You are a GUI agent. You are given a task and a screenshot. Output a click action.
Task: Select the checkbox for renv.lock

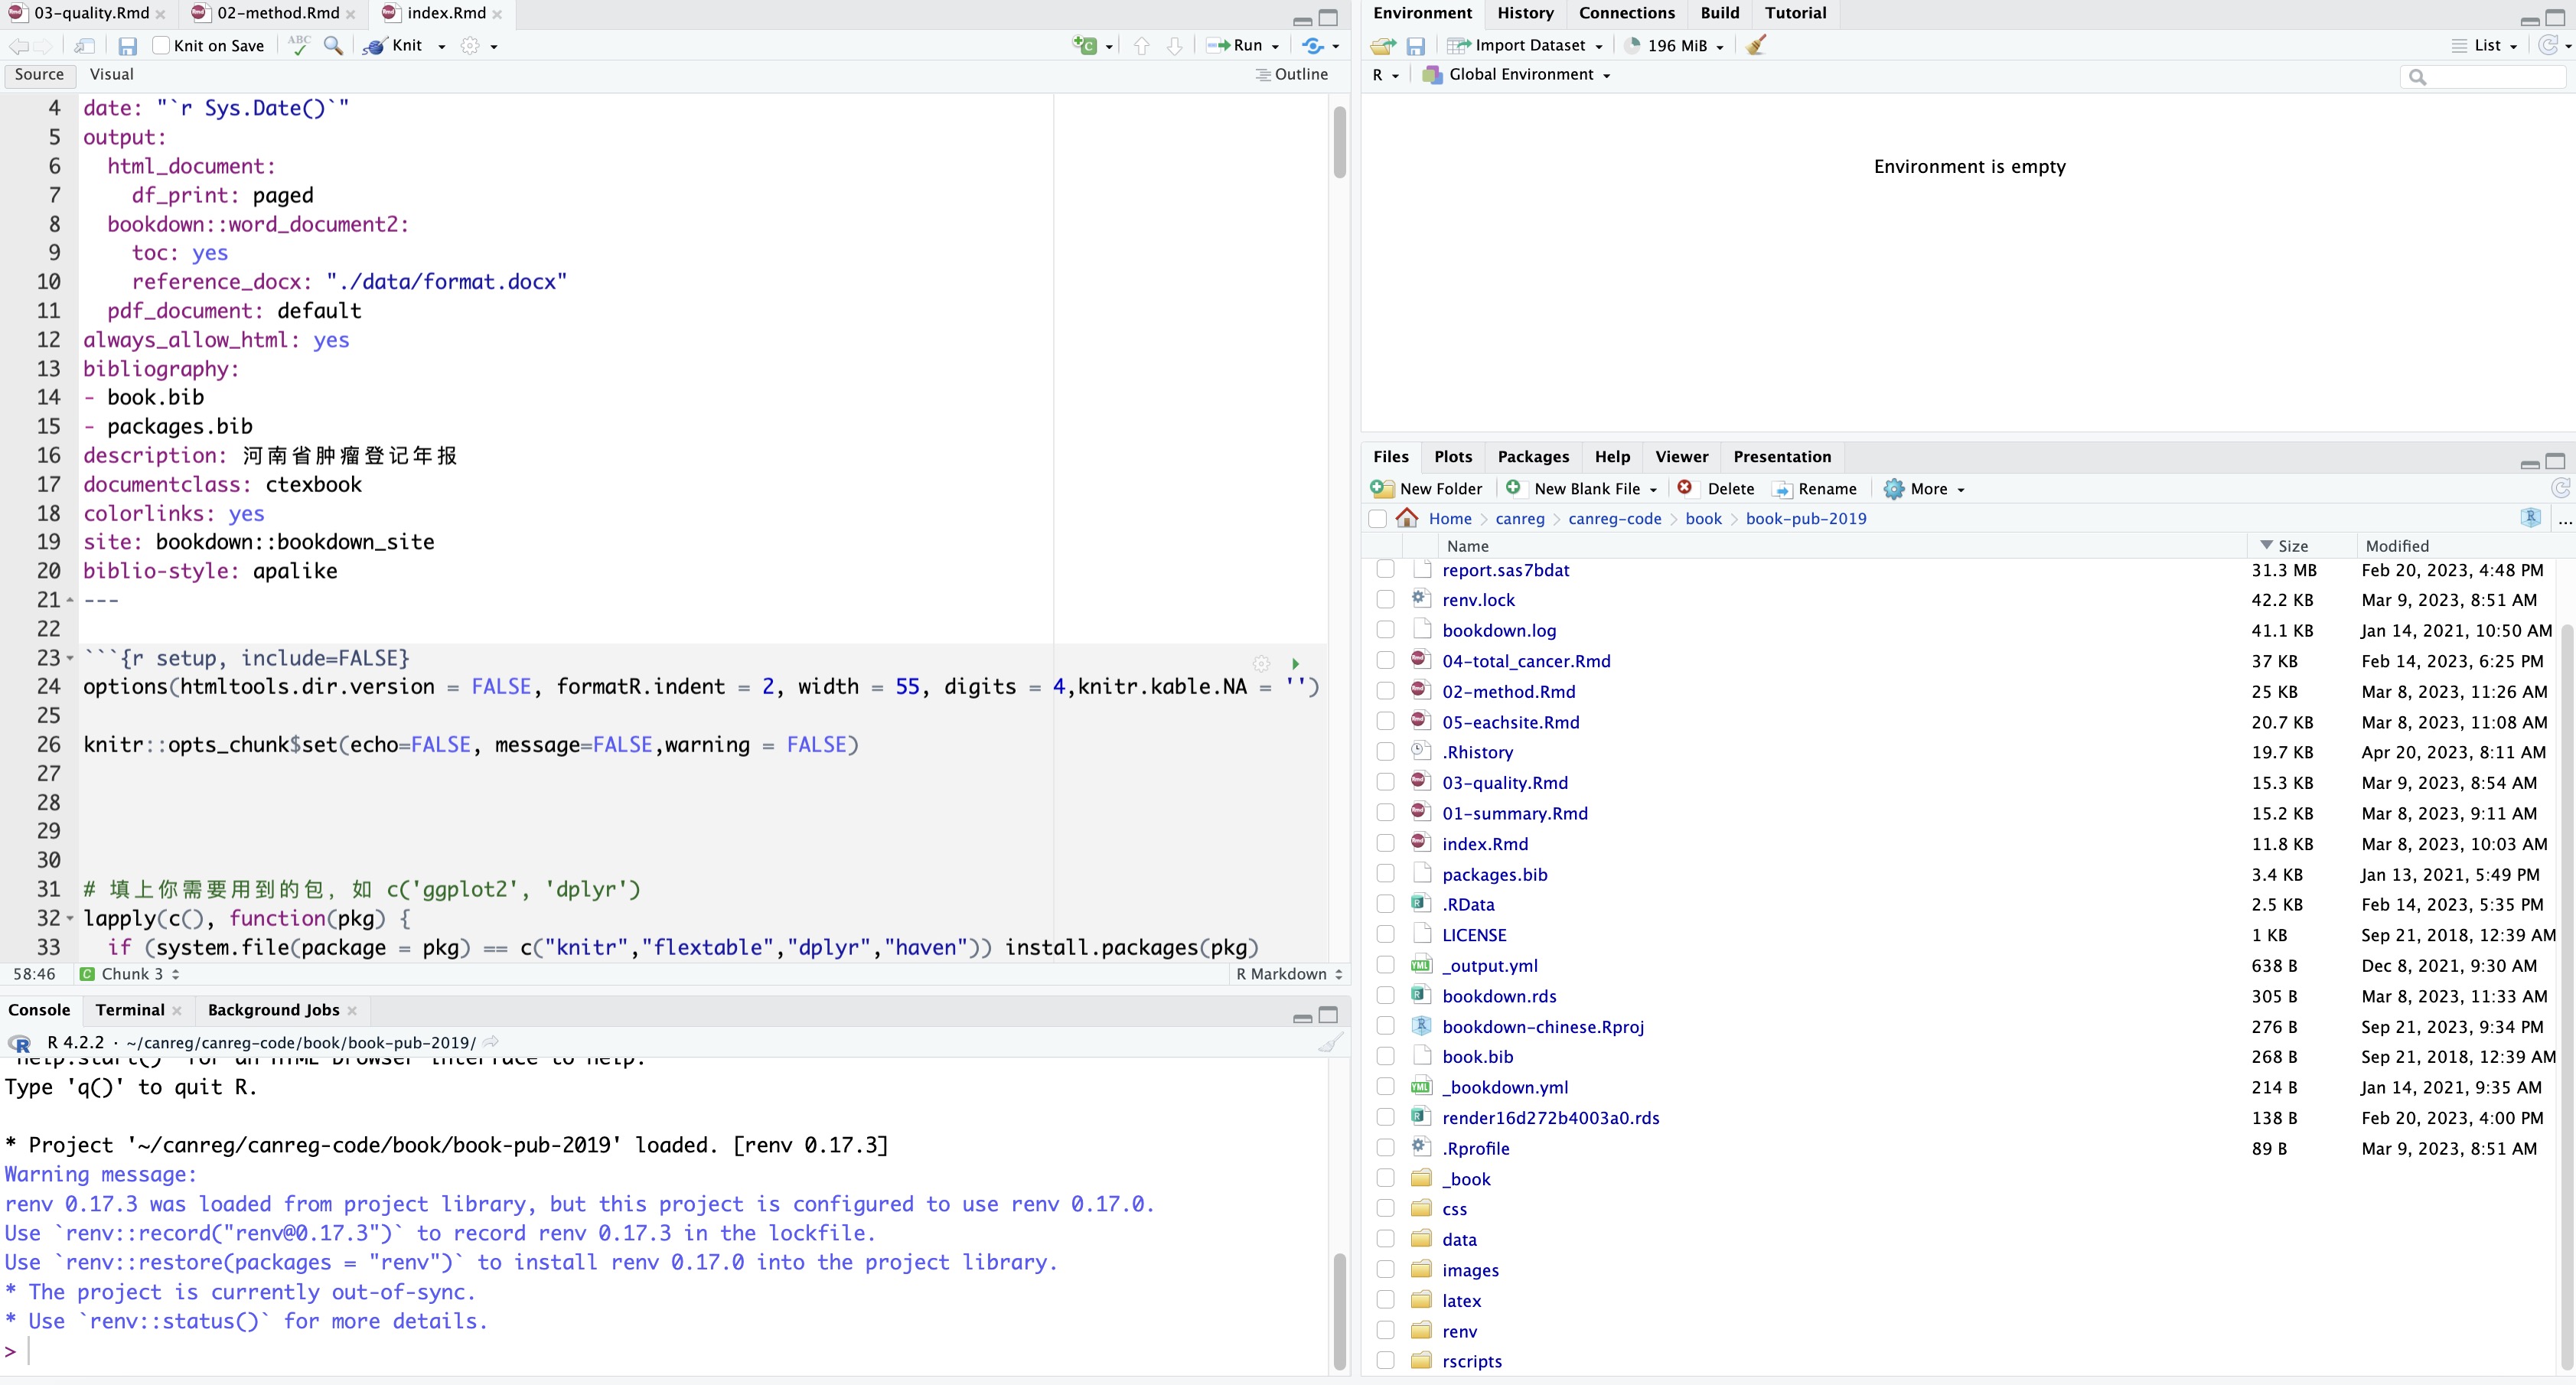click(x=1385, y=599)
